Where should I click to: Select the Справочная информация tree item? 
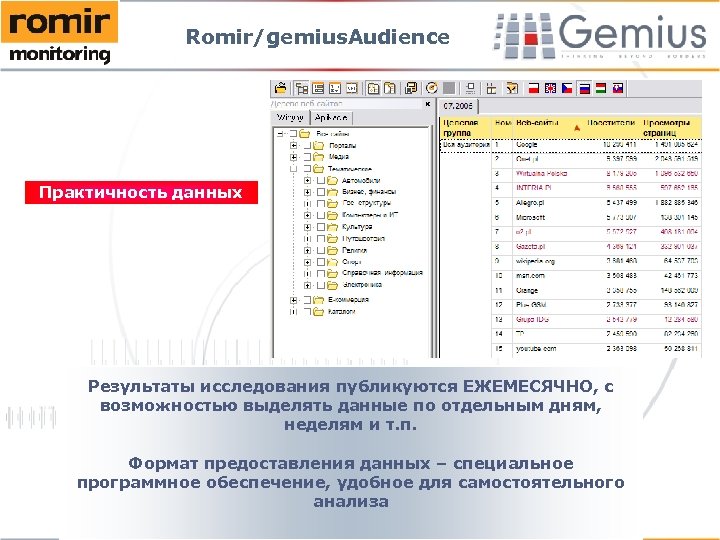[x=382, y=273]
